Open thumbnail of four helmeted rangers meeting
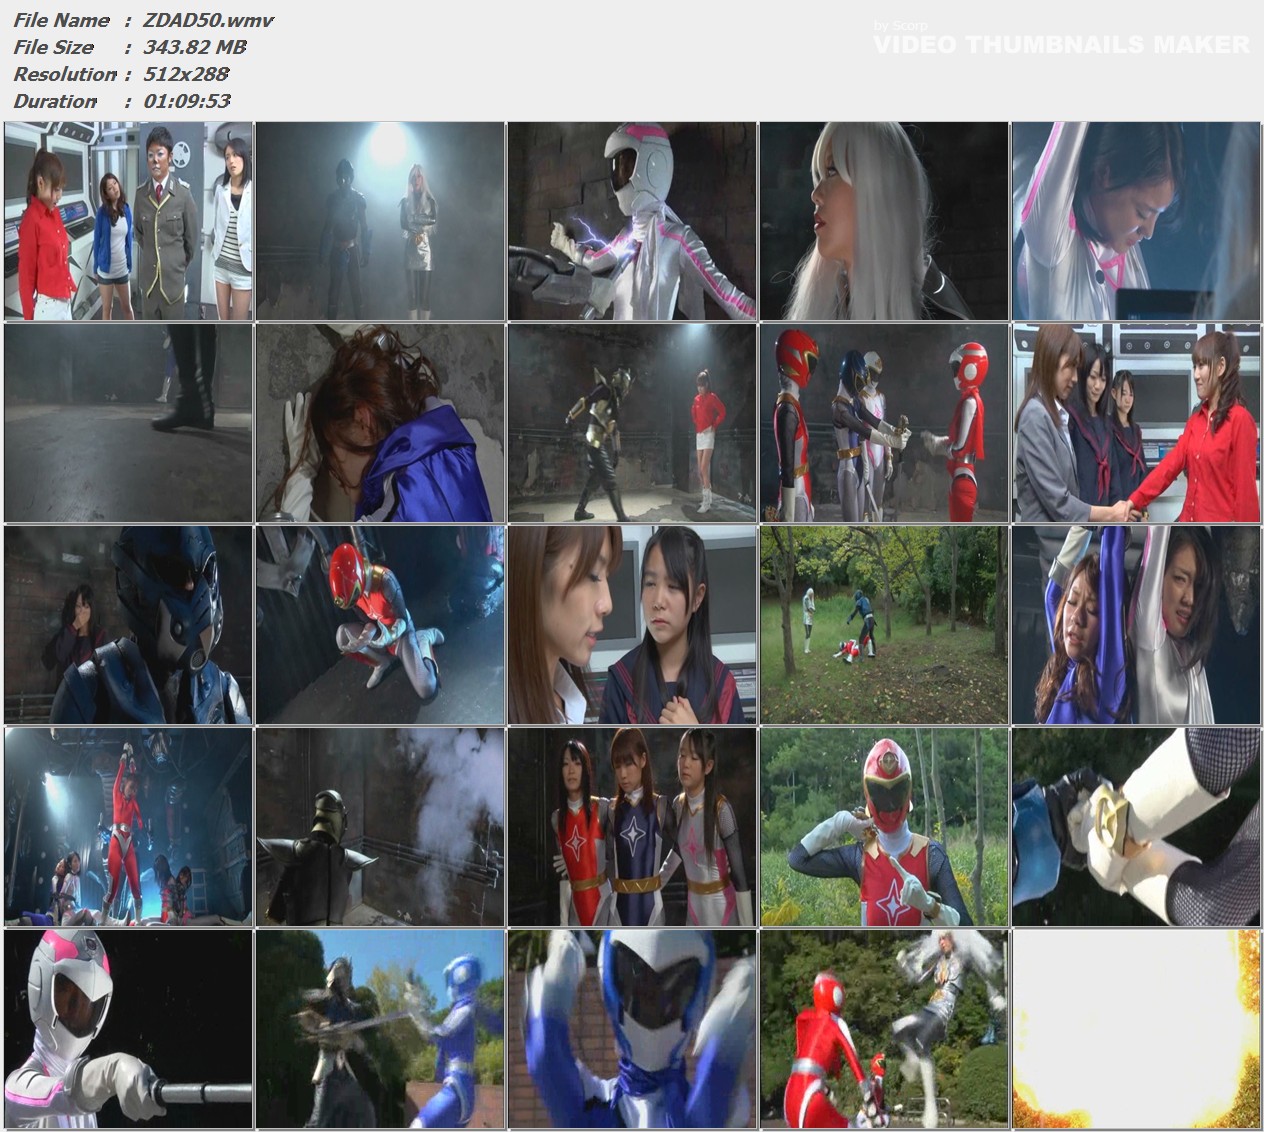 point(885,423)
